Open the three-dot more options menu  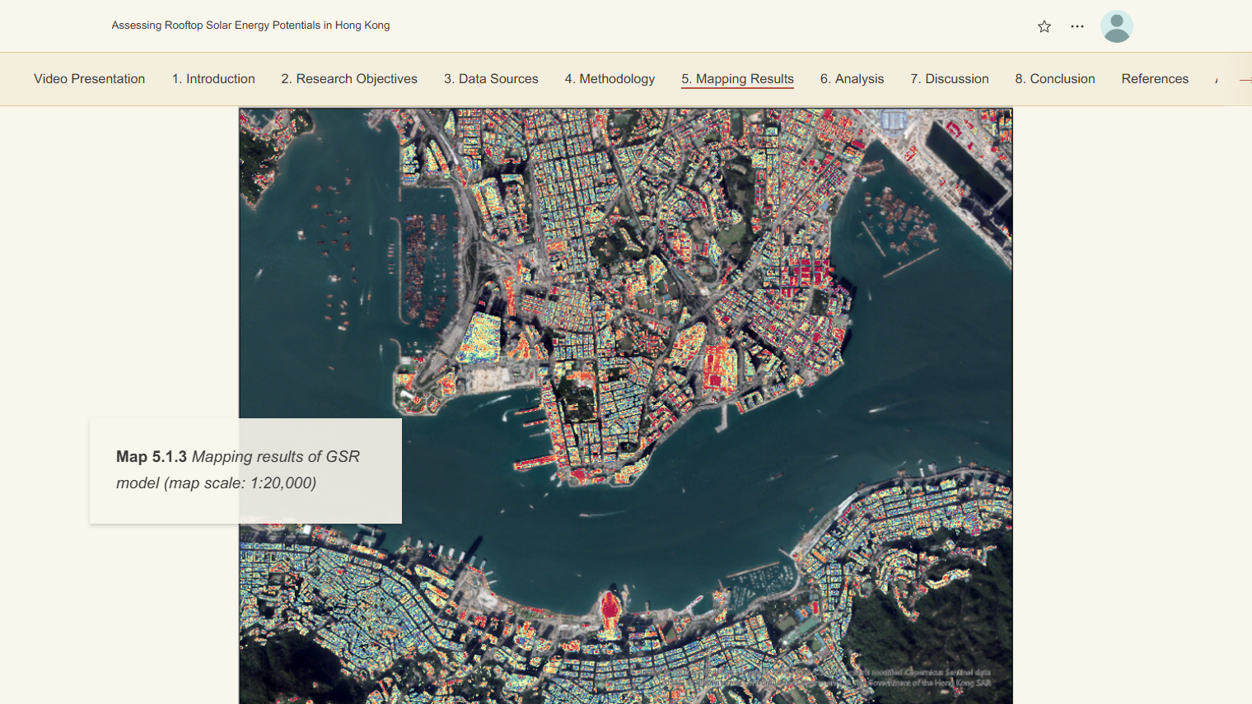tap(1077, 27)
